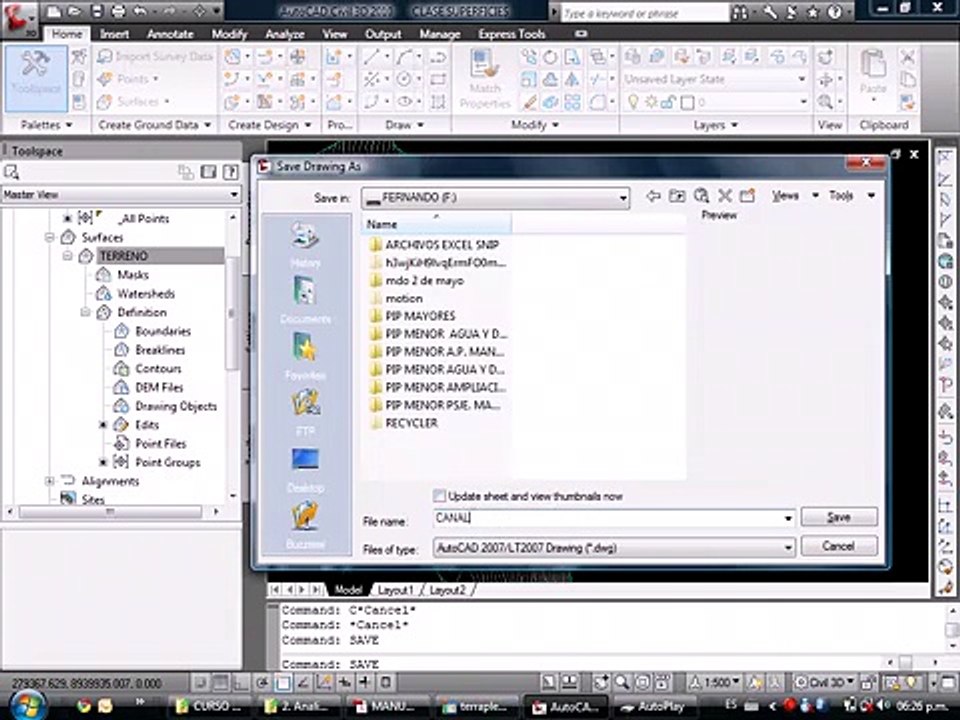Expand the Alignments tree node

pos(50,481)
